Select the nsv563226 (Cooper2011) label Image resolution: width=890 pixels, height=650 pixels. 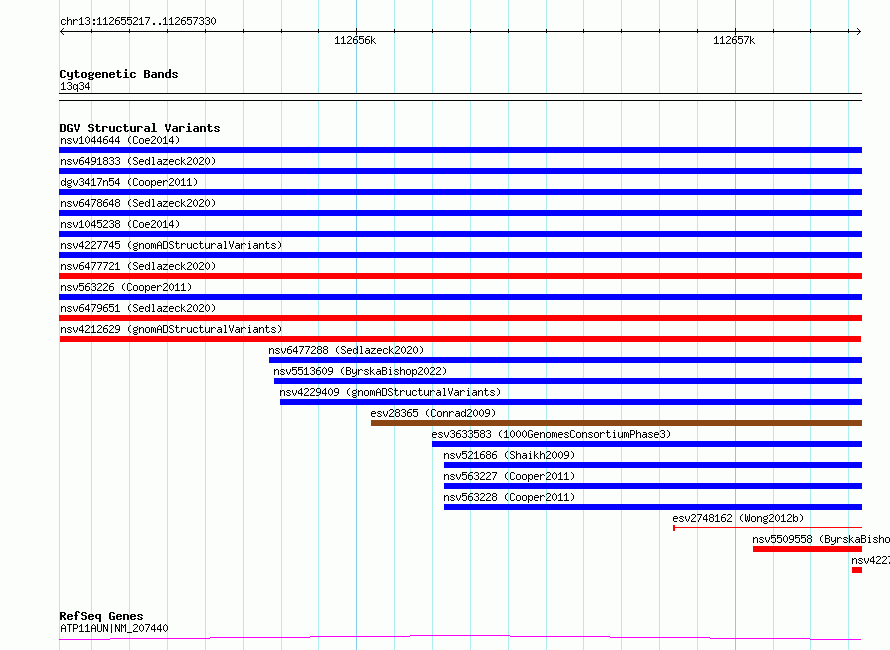pyautogui.click(x=126, y=287)
